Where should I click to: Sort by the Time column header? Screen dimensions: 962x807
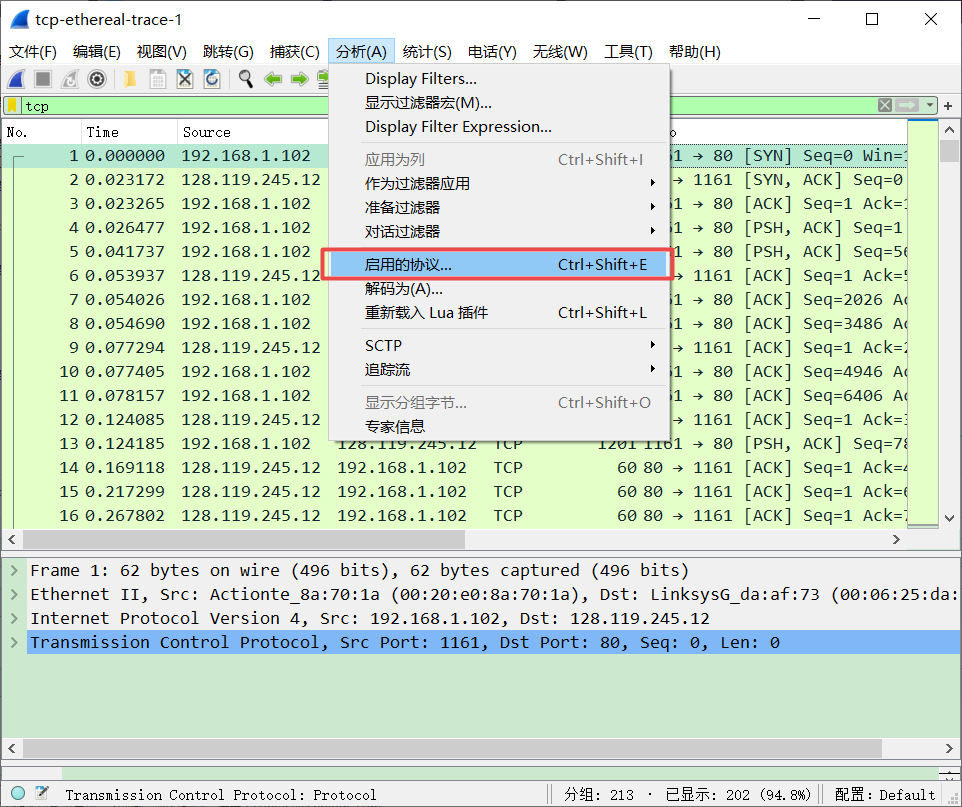point(129,132)
